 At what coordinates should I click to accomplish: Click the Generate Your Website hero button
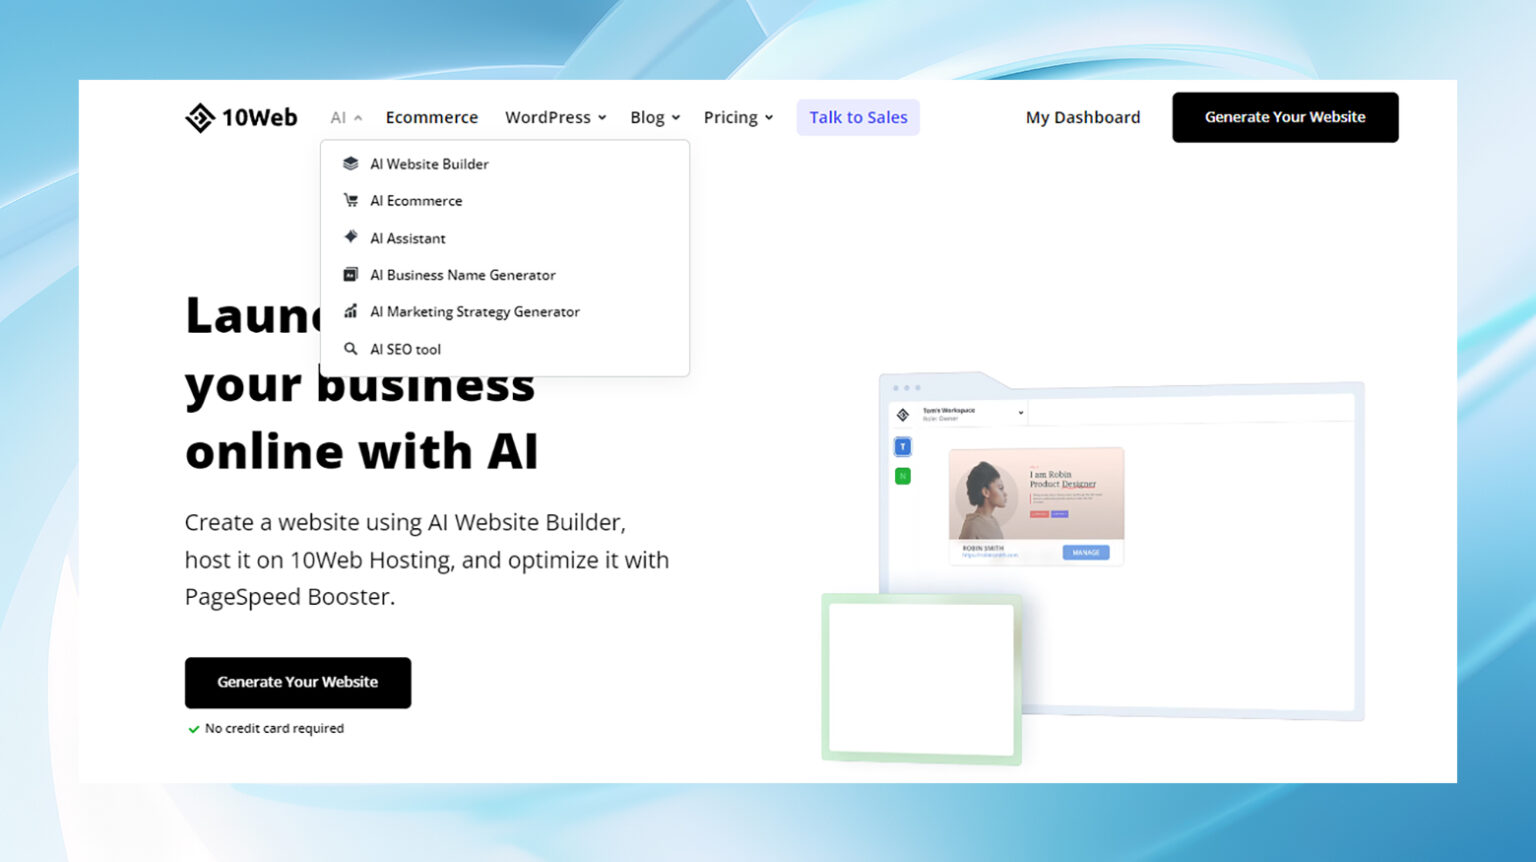coord(297,682)
